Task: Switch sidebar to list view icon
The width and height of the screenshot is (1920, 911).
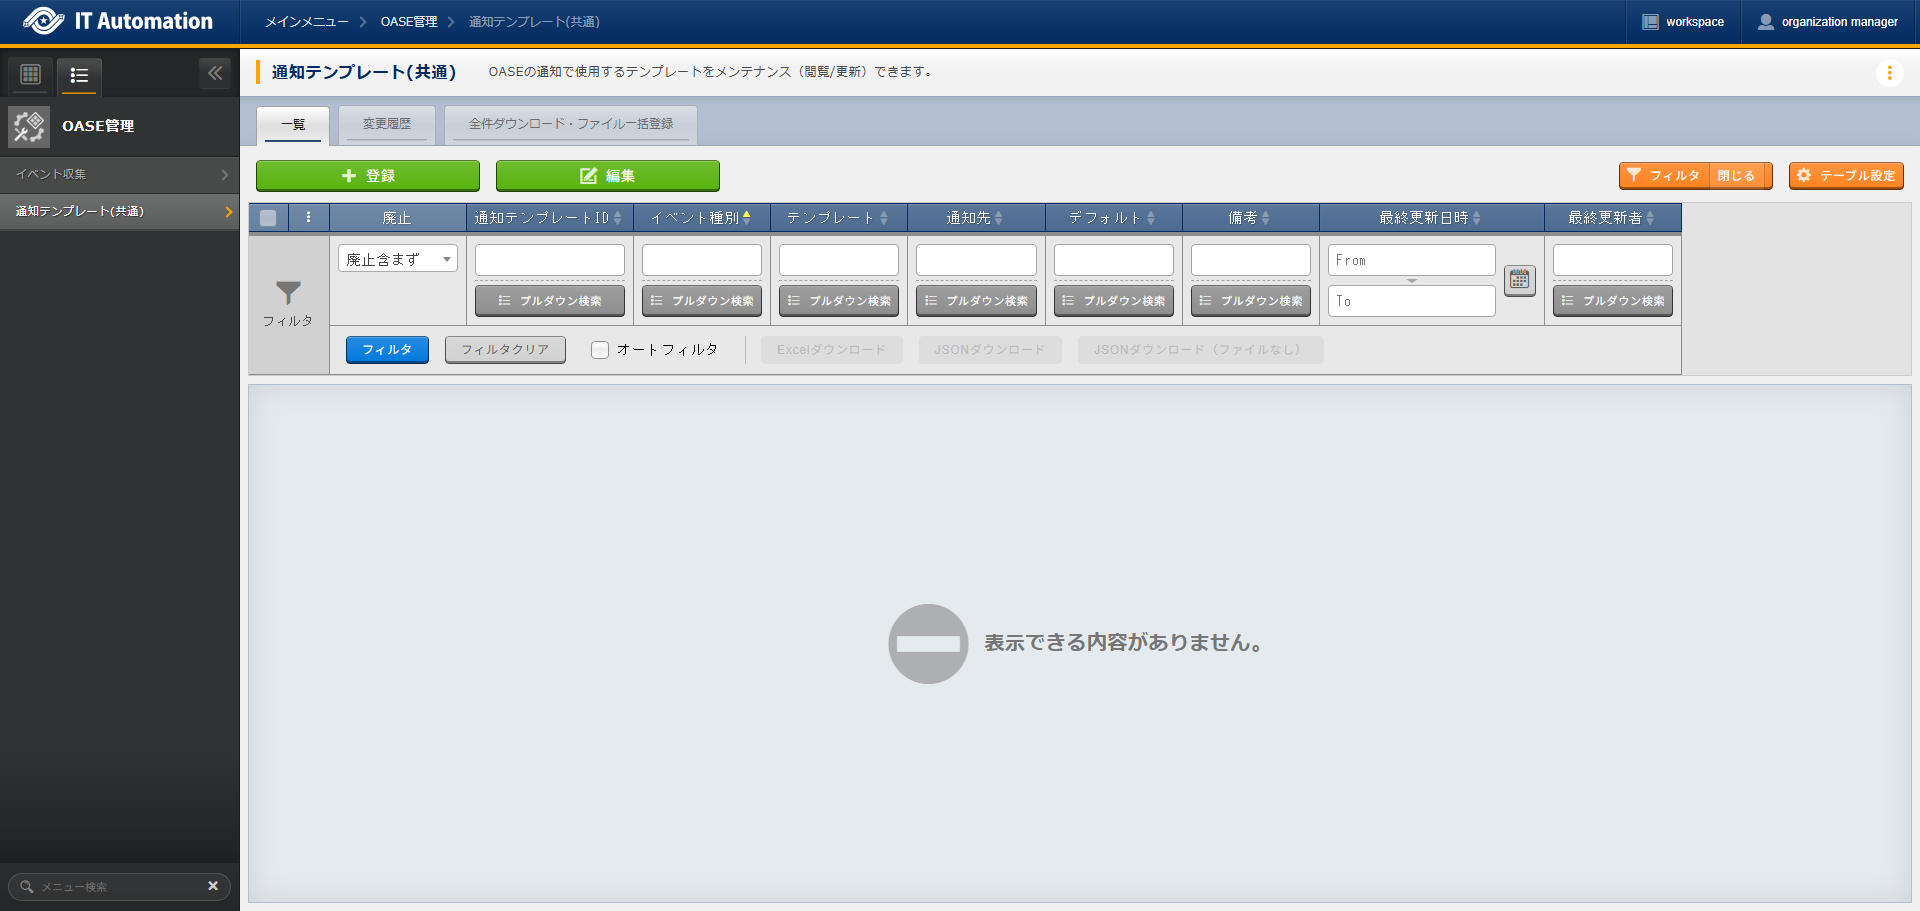Action: [79, 75]
